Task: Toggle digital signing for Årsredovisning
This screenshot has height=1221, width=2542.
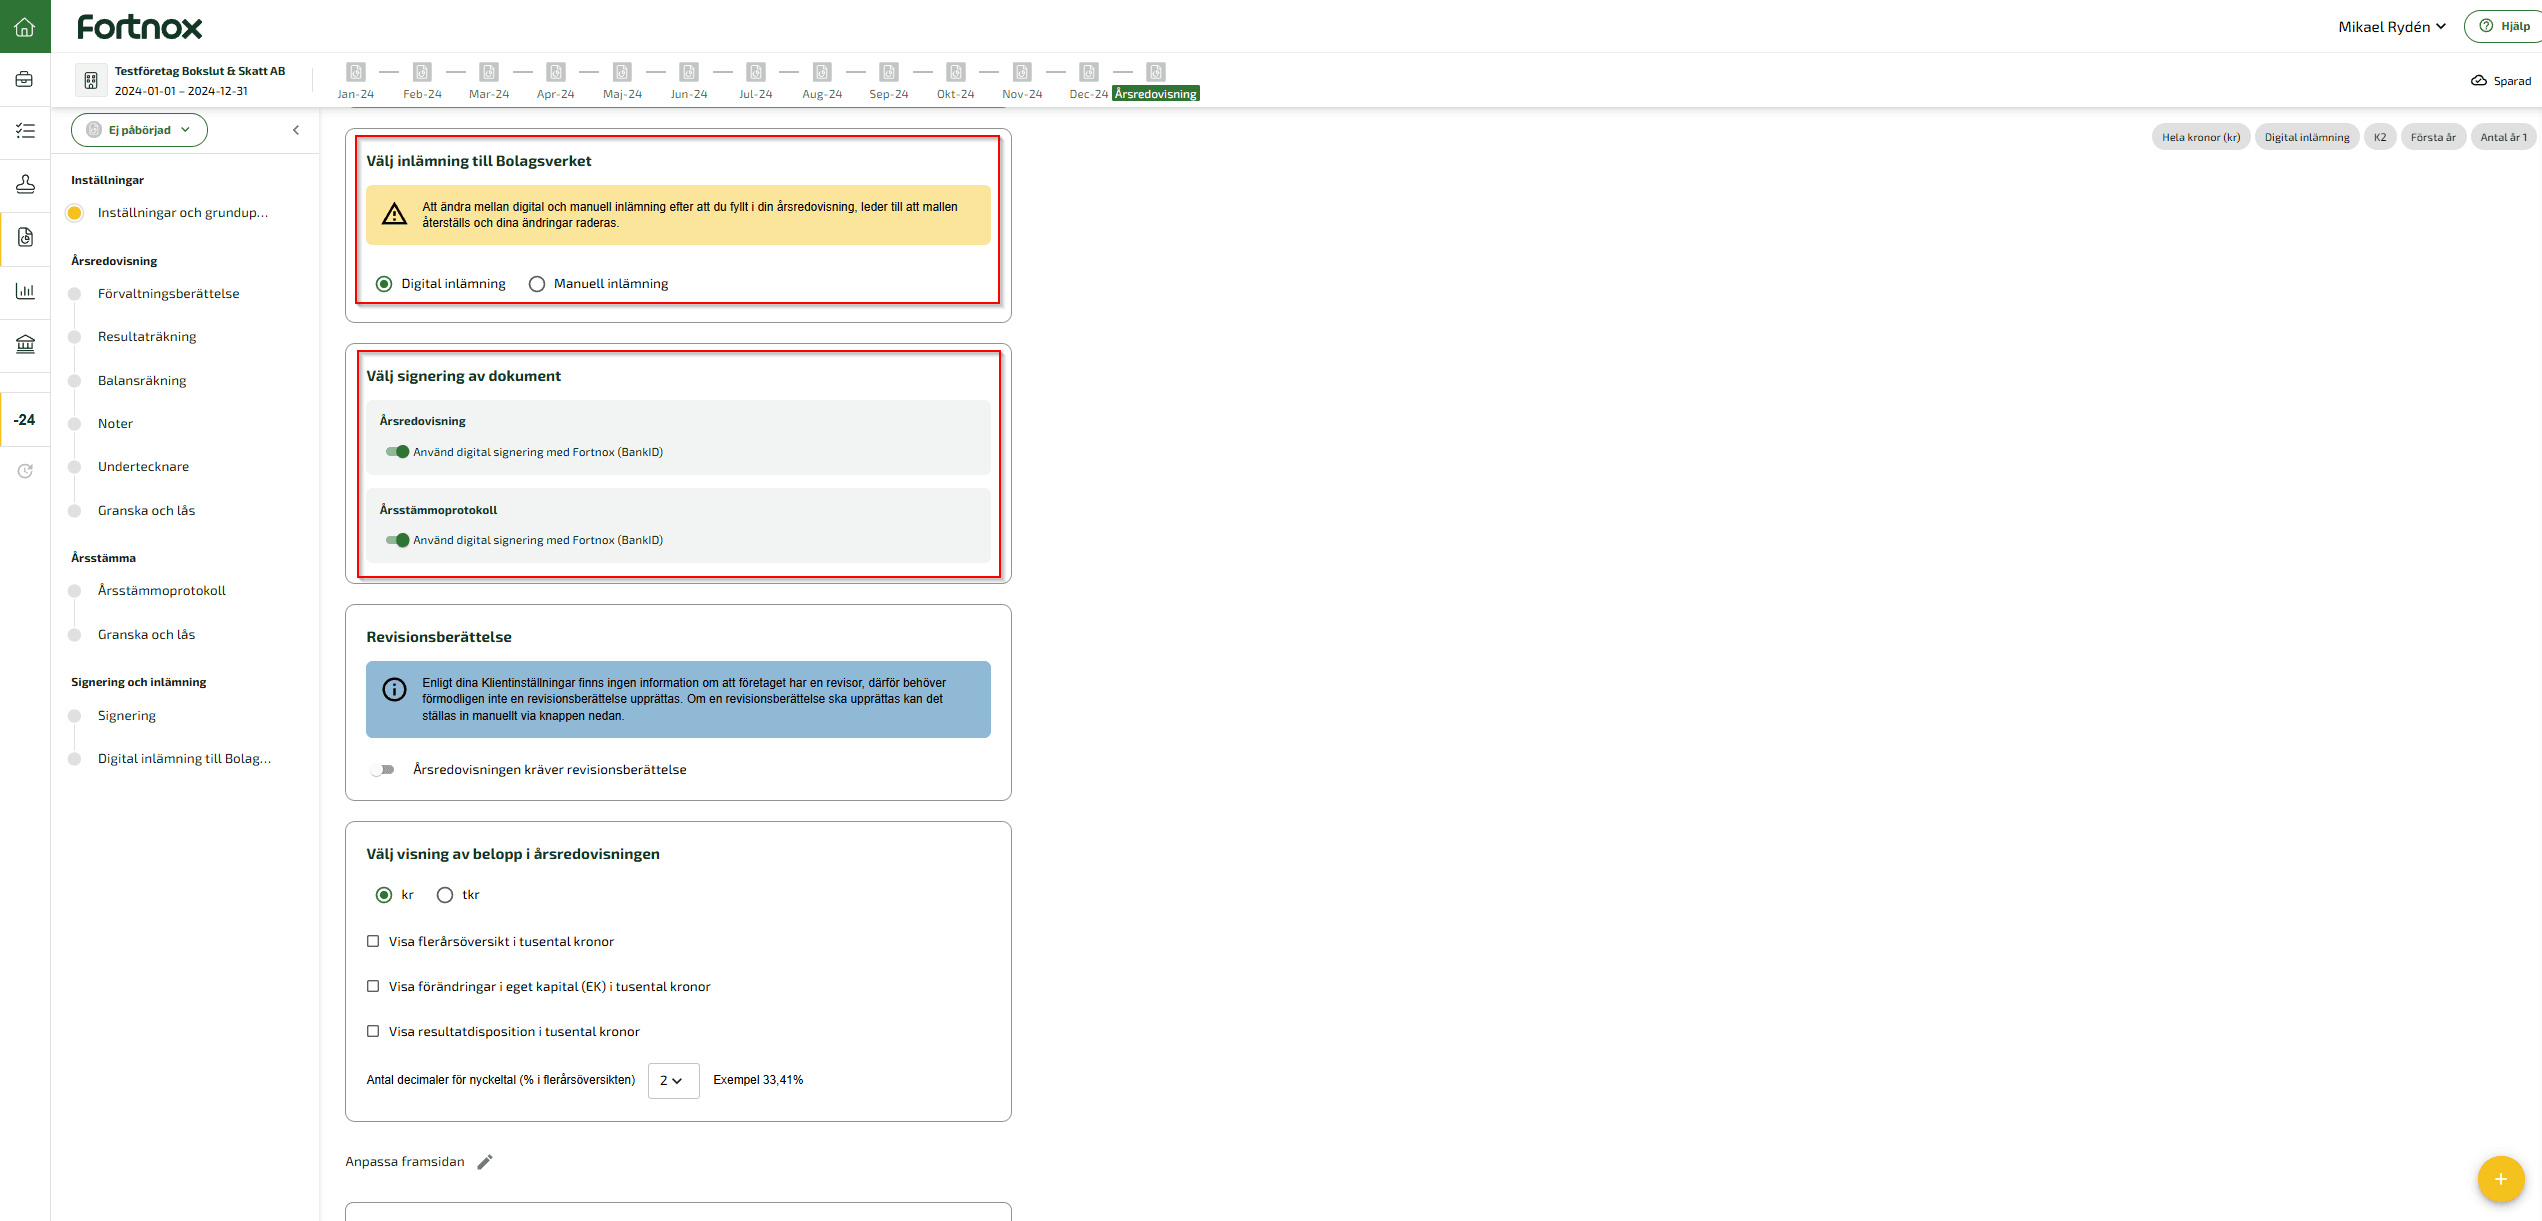Action: click(x=397, y=452)
